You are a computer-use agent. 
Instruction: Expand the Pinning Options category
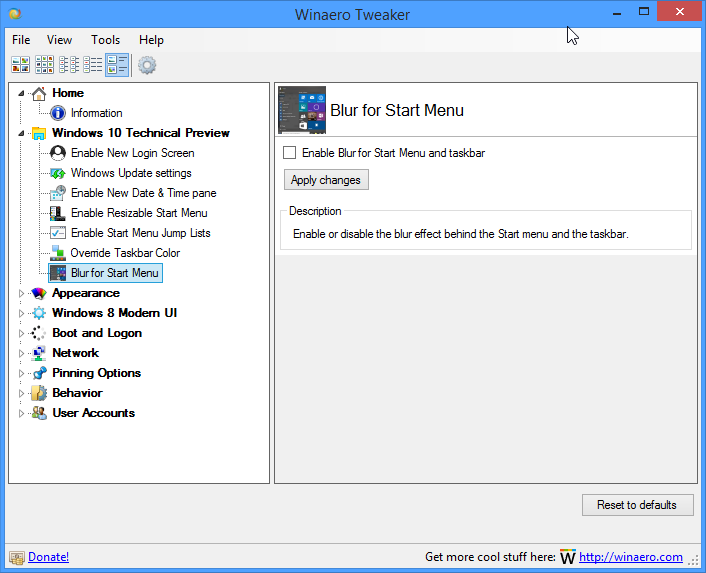coord(21,373)
